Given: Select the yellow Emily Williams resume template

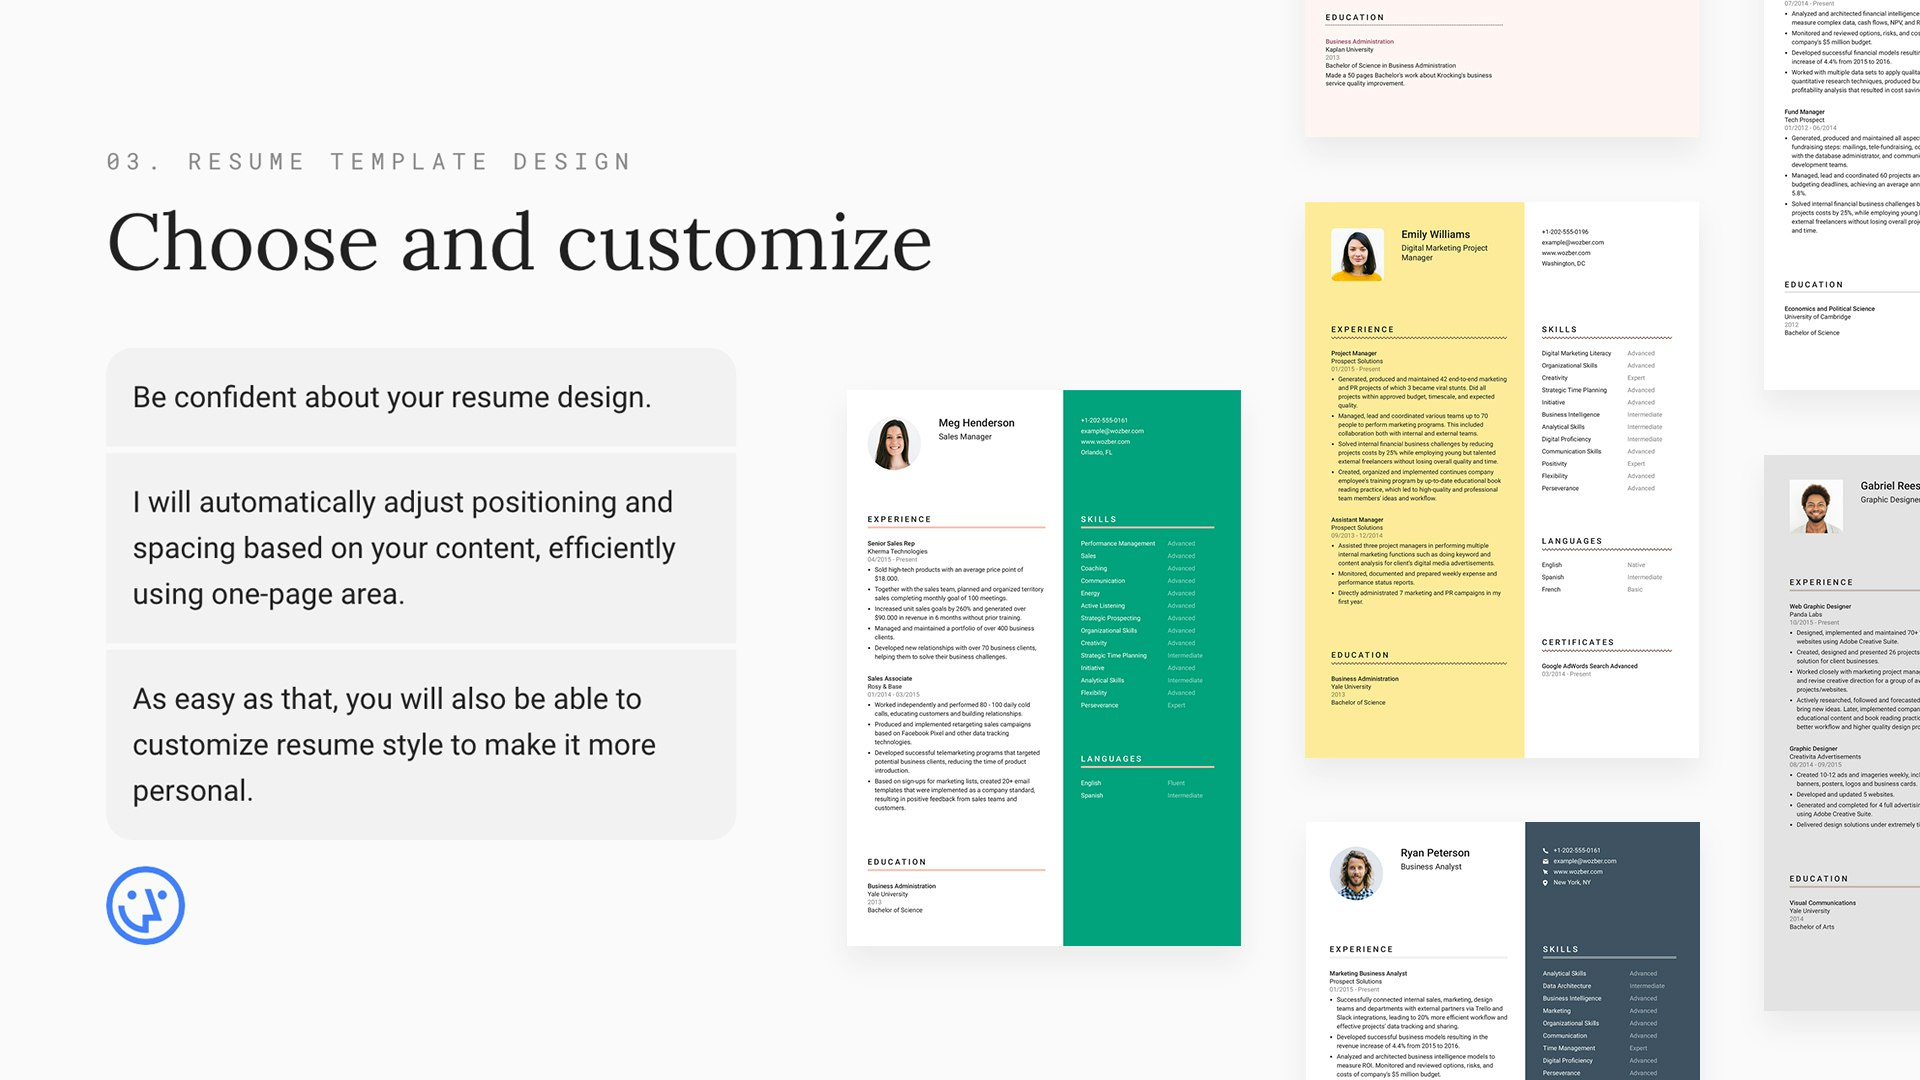Looking at the screenshot, I should [x=1414, y=600].
